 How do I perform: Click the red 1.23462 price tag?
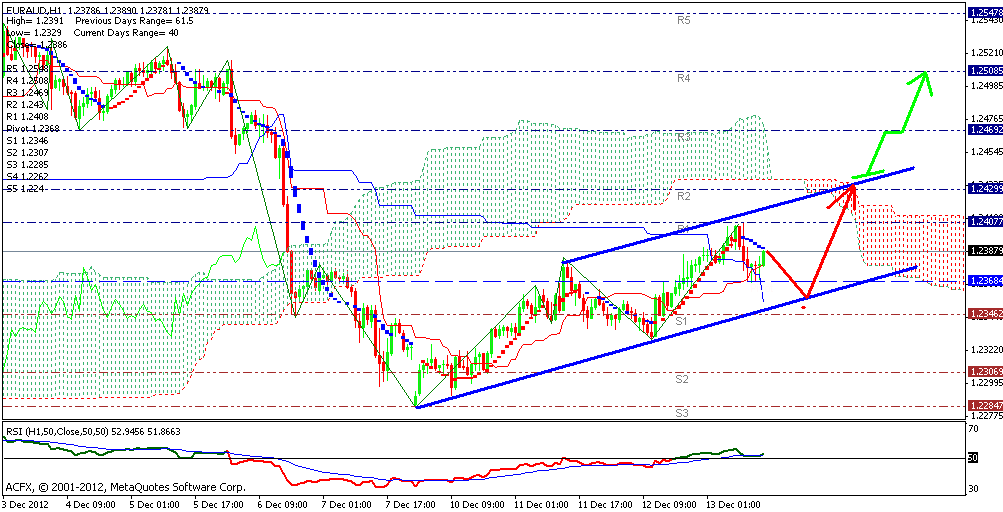coord(984,314)
